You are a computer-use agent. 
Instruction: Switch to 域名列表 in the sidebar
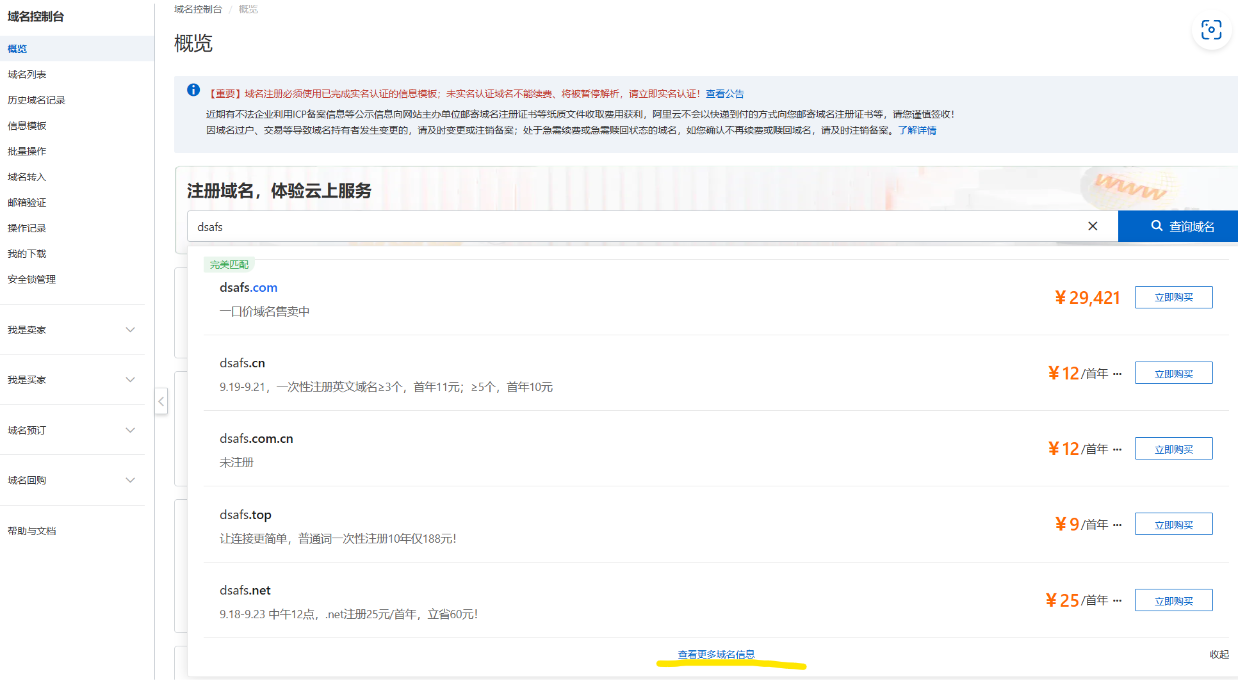(30, 73)
